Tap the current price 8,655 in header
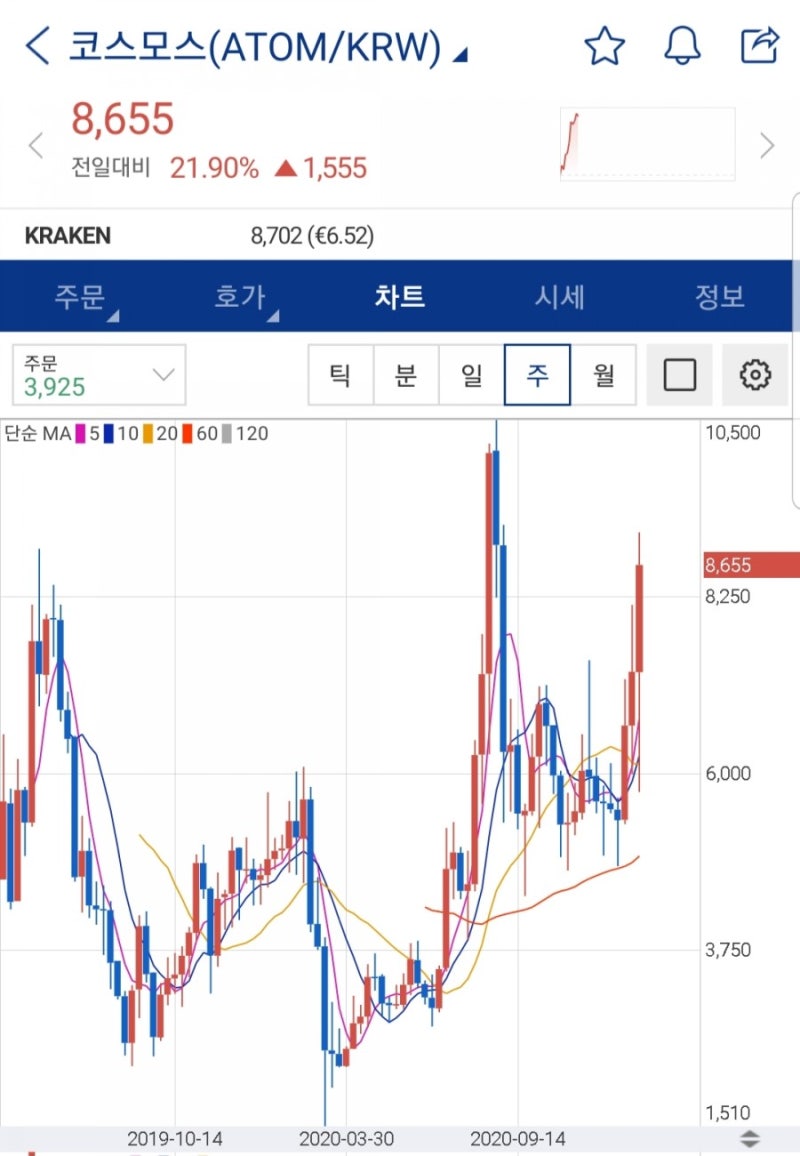This screenshot has width=800, height=1156. coord(122,119)
